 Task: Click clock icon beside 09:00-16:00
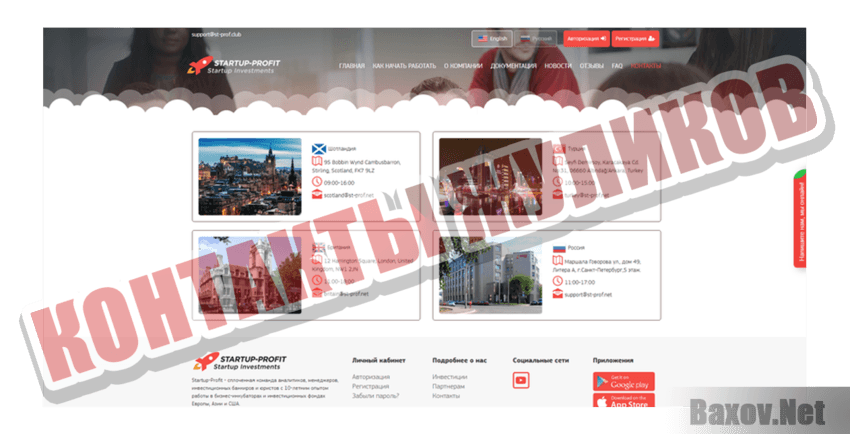click(x=317, y=182)
